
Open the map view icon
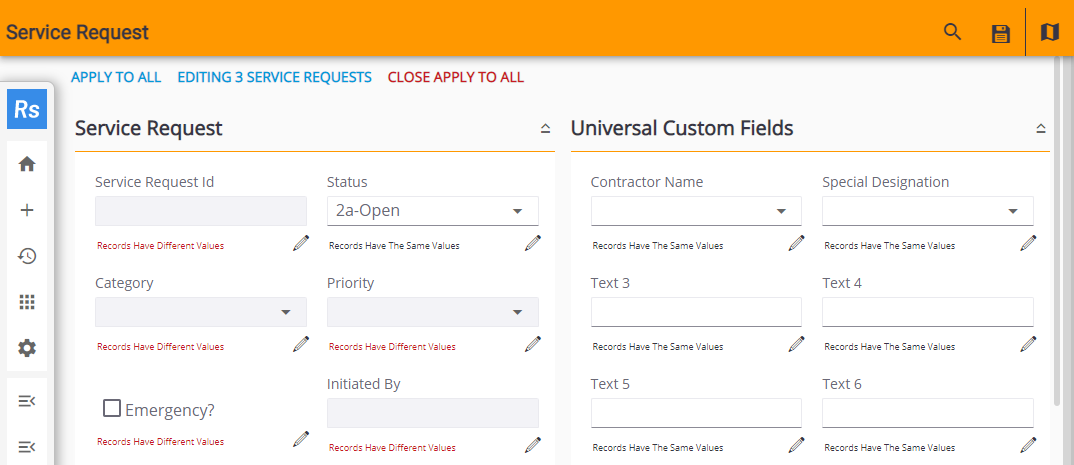[1049, 32]
